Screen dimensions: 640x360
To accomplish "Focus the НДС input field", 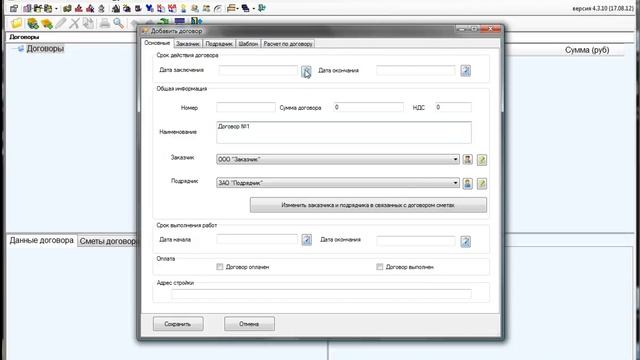I will click(453, 107).
